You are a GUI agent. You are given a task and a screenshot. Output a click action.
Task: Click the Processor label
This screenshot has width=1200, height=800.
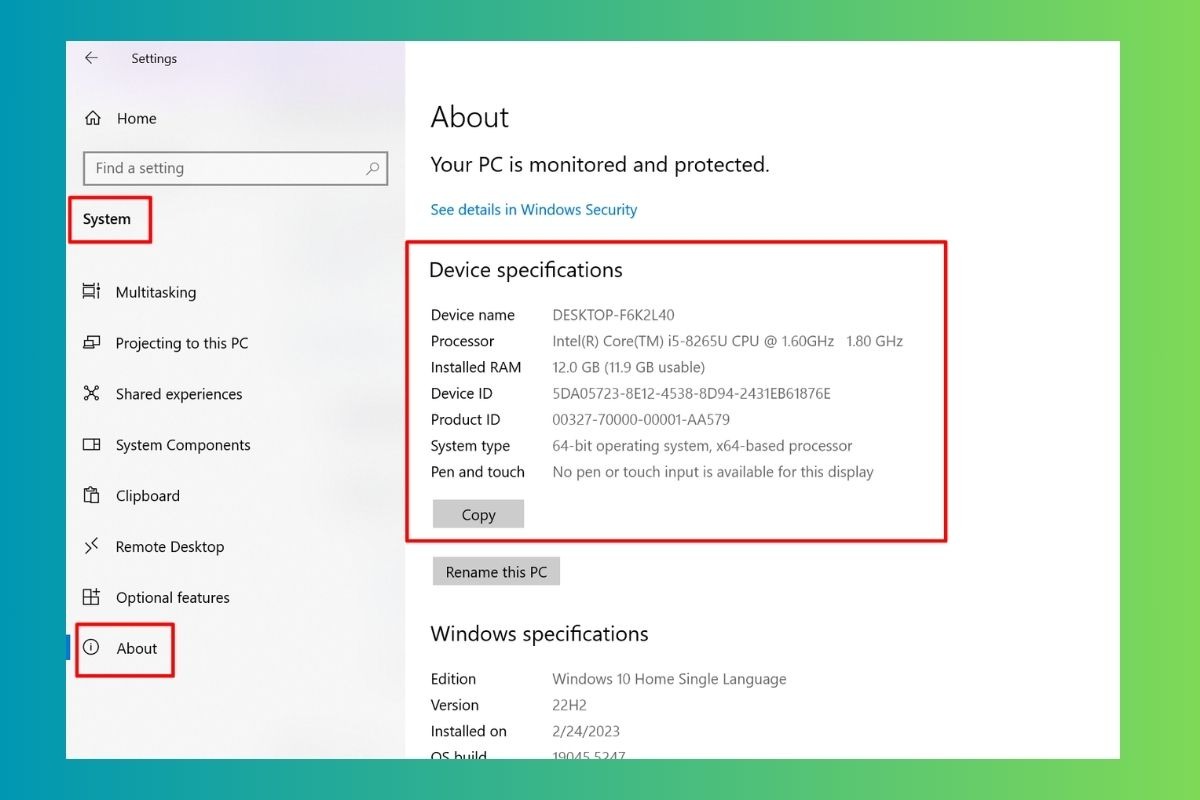point(463,341)
